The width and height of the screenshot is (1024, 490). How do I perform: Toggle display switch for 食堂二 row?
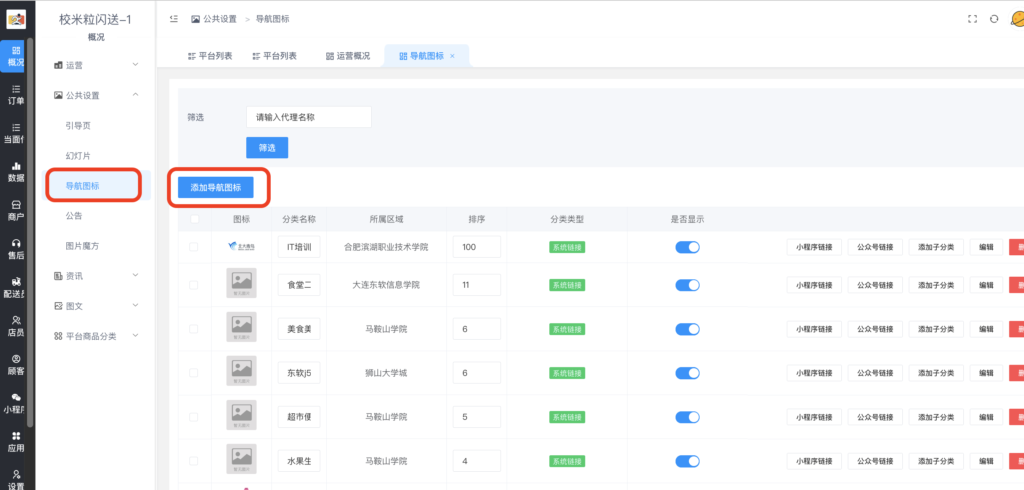[x=687, y=285]
